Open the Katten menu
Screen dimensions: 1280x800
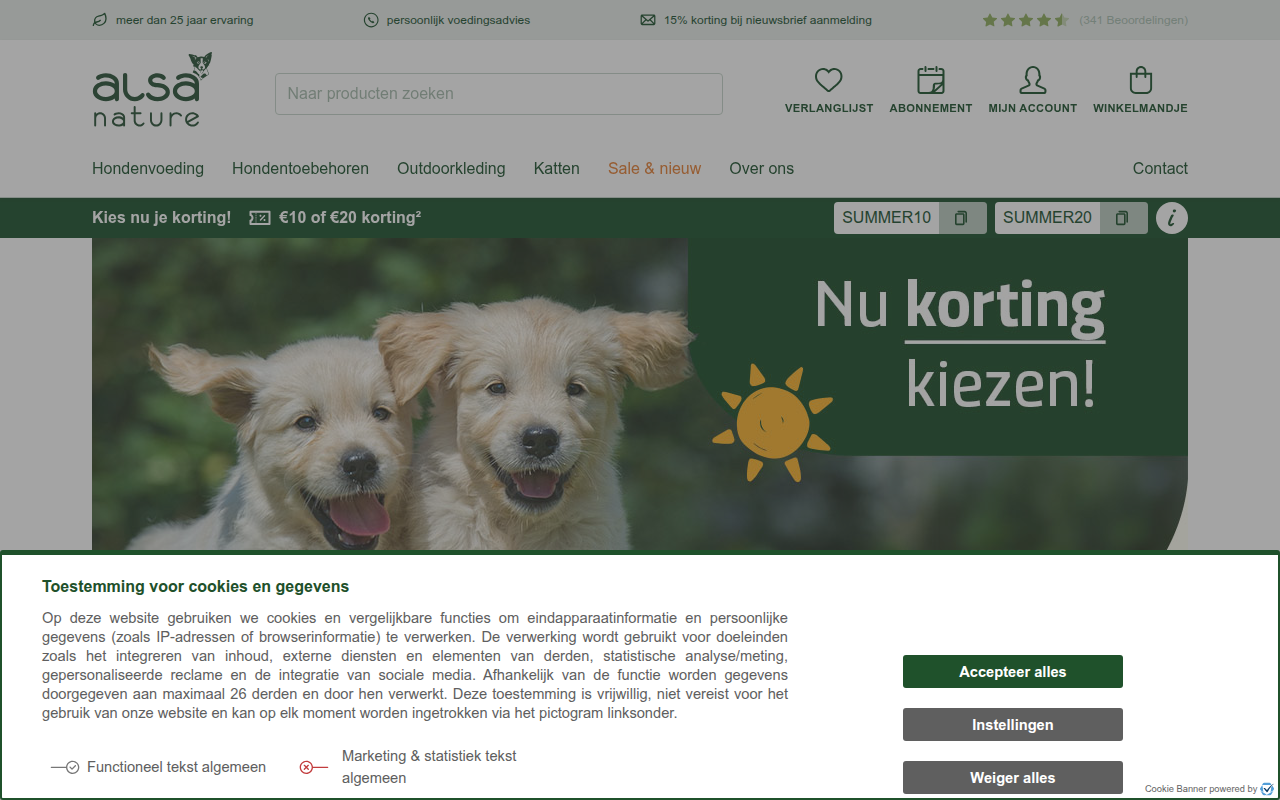click(x=557, y=168)
